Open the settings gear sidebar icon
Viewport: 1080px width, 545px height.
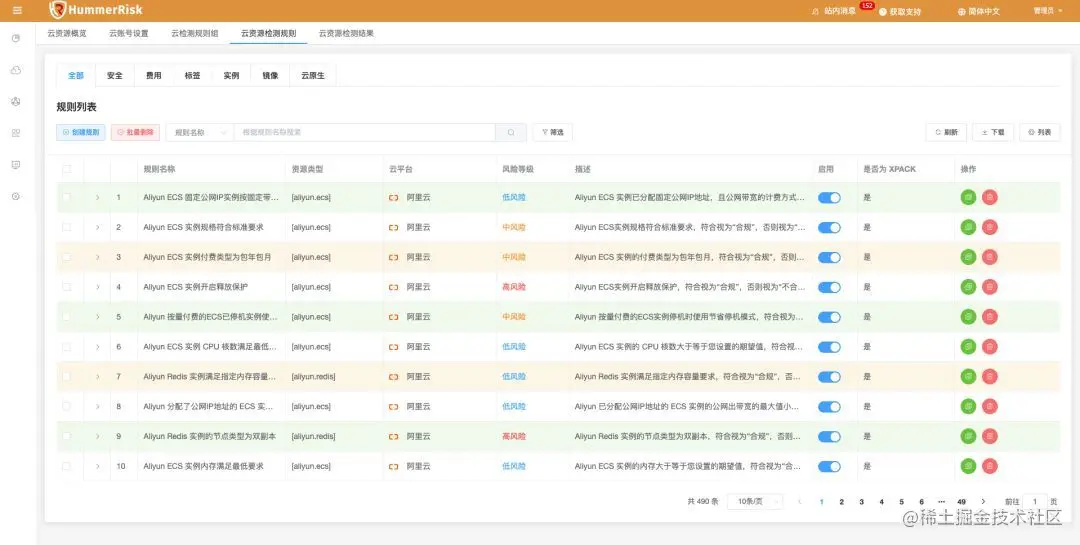click(x=16, y=196)
